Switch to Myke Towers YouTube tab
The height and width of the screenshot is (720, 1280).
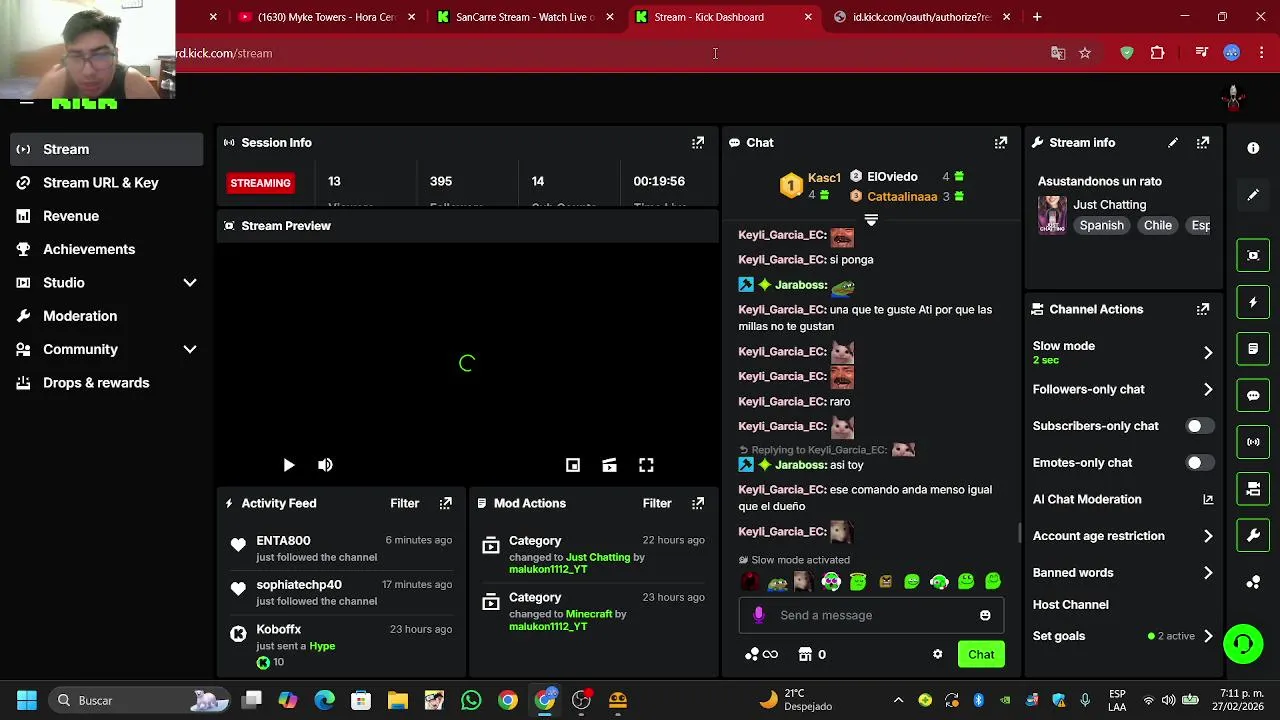[325, 17]
